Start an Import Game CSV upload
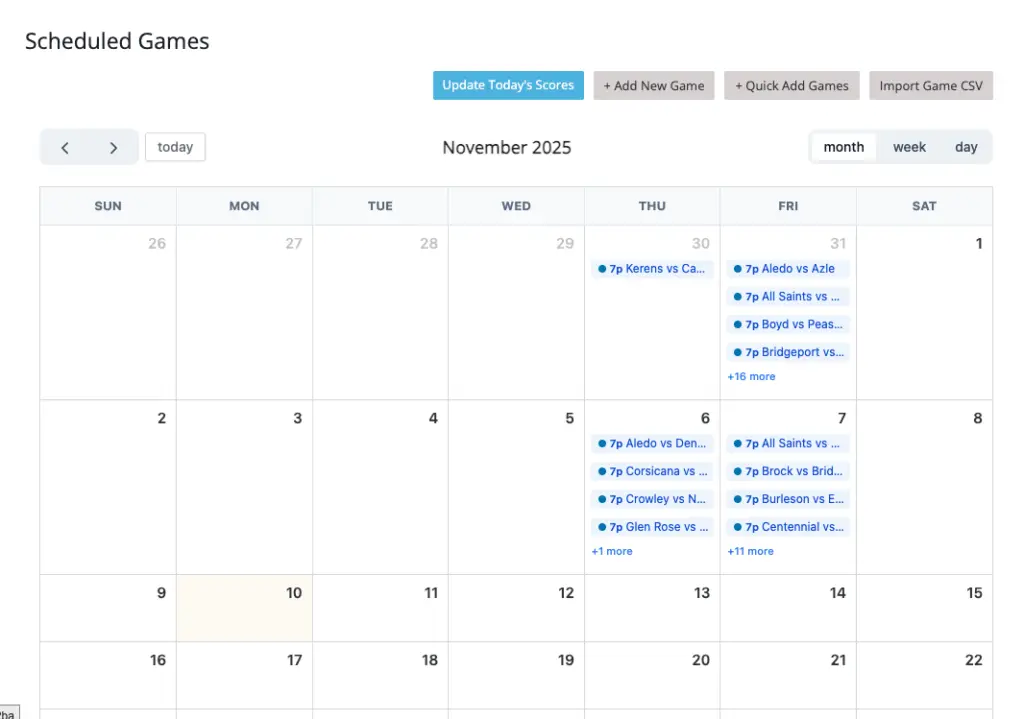 930,85
